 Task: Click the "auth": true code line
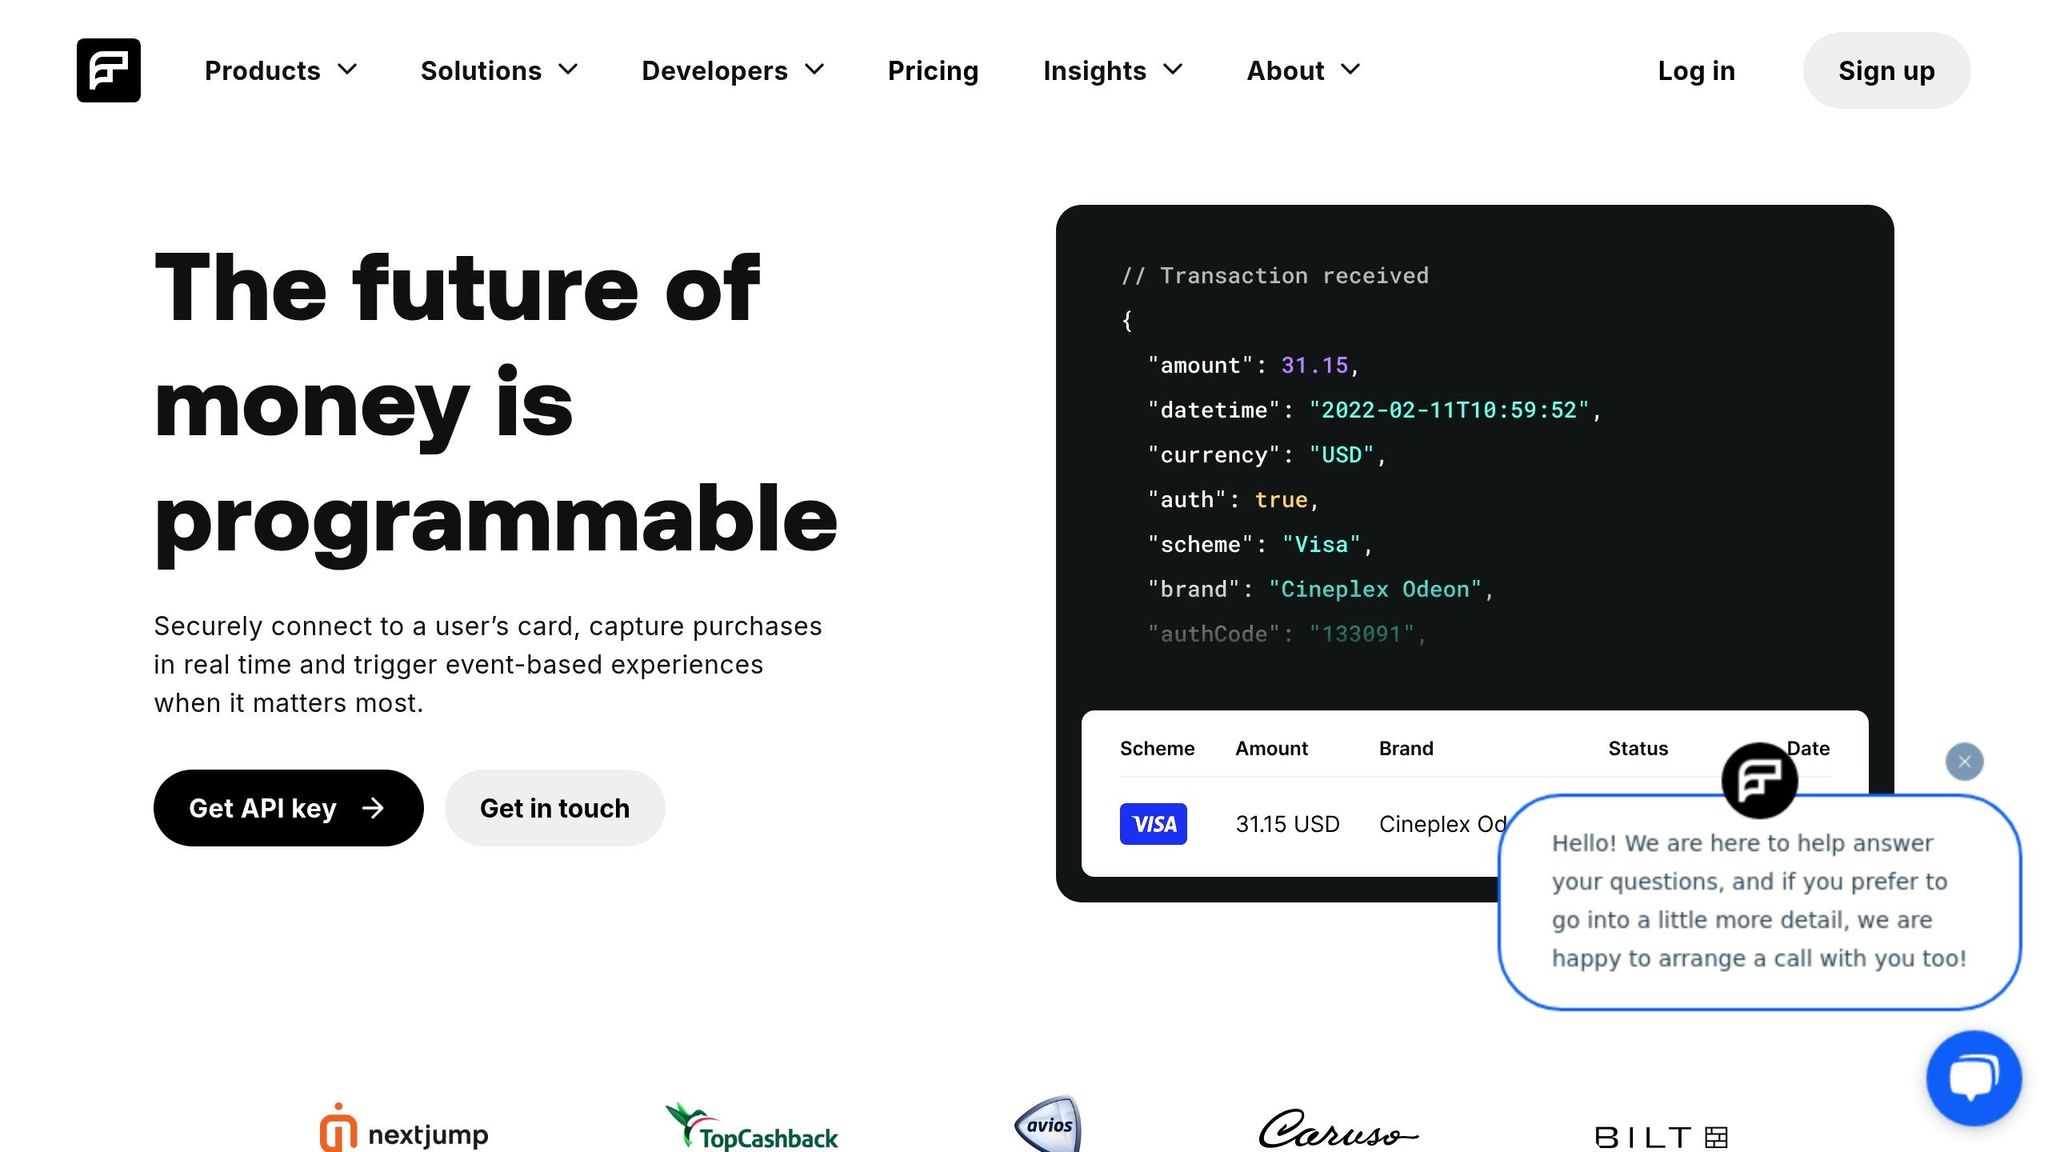pyautogui.click(x=1233, y=500)
